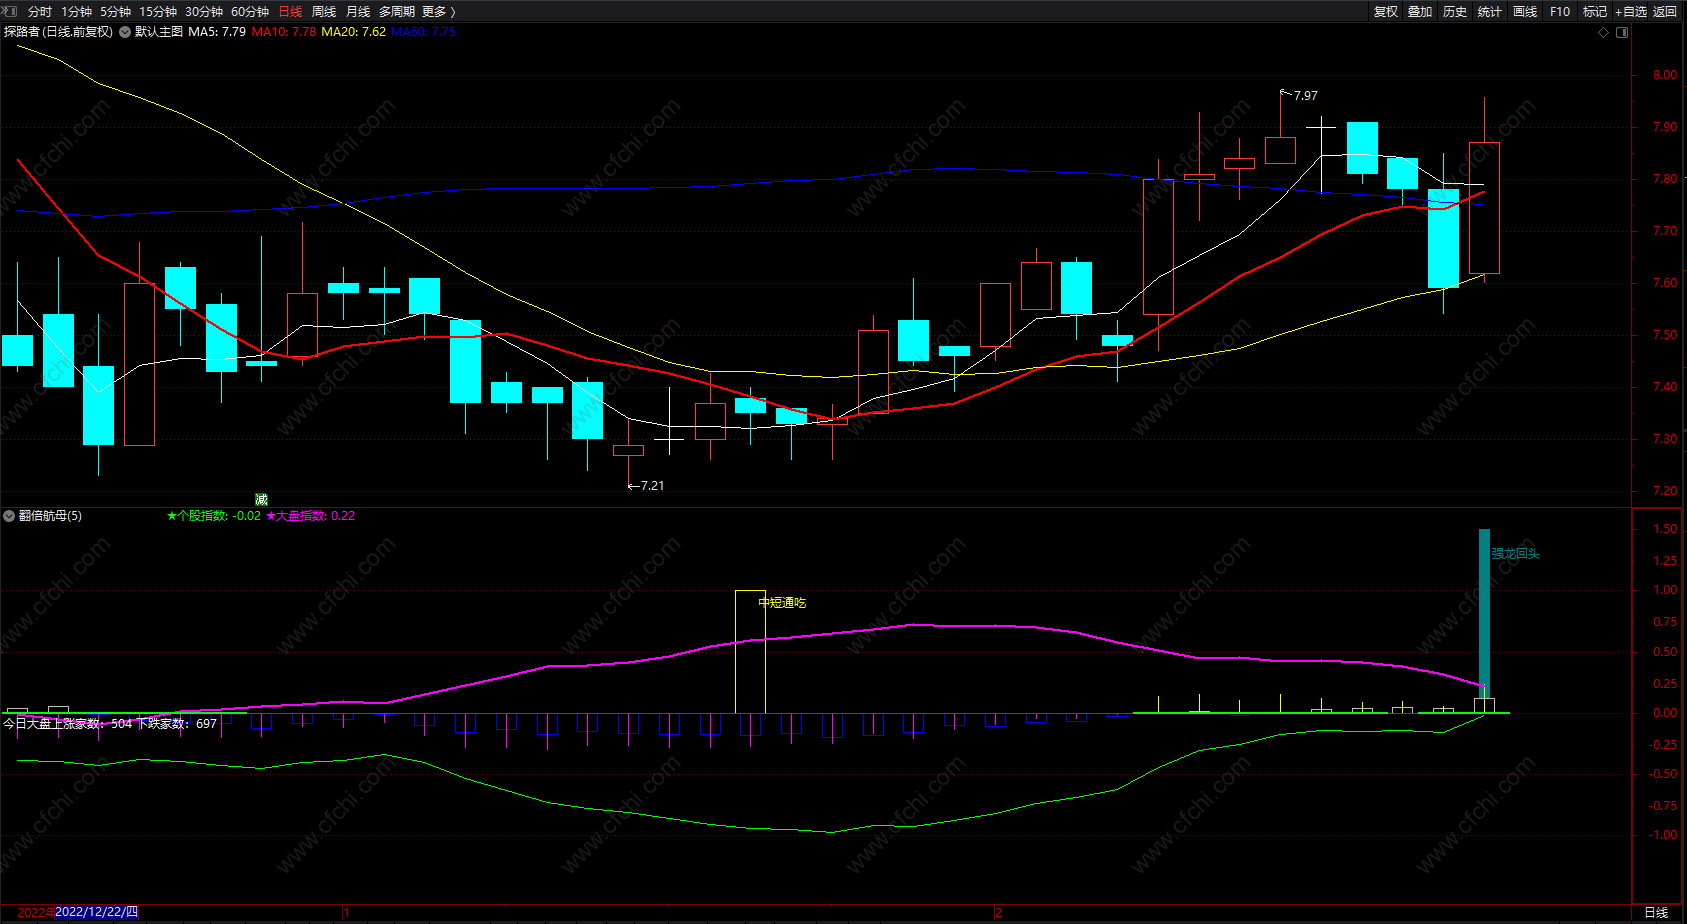Click the 标记 mark button

[1595, 11]
